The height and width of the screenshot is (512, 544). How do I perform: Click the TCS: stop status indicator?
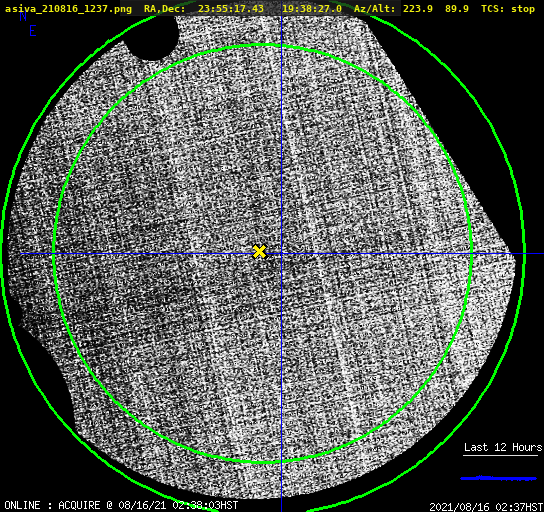coord(508,9)
